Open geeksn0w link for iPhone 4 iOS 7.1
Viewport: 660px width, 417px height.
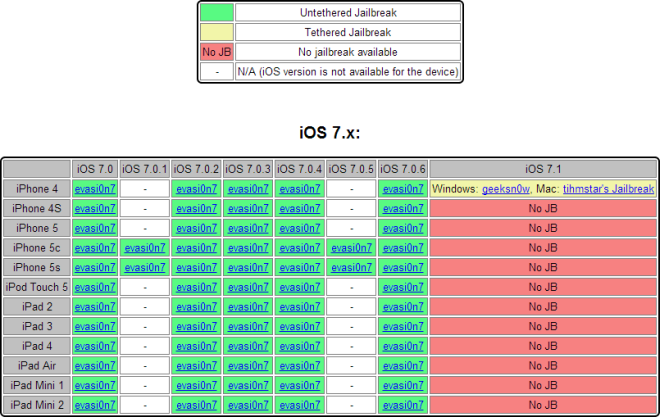pos(506,189)
